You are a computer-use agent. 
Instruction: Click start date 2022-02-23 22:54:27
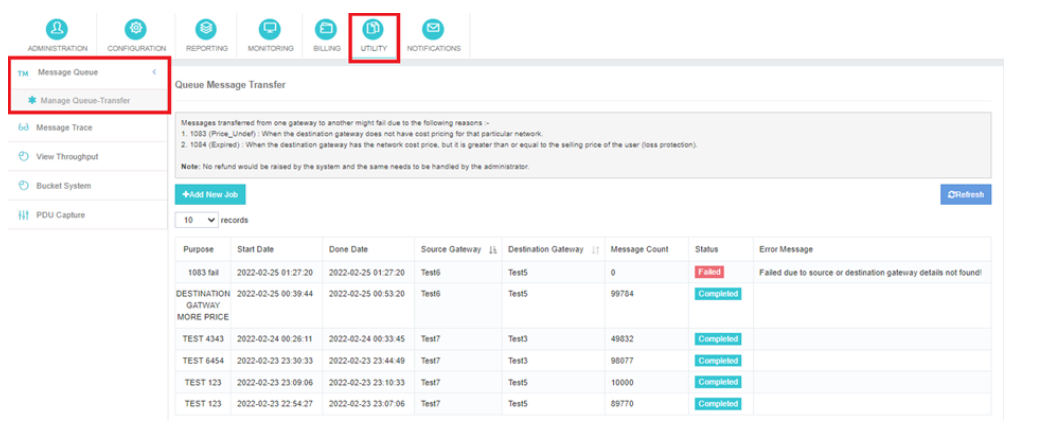(275, 404)
